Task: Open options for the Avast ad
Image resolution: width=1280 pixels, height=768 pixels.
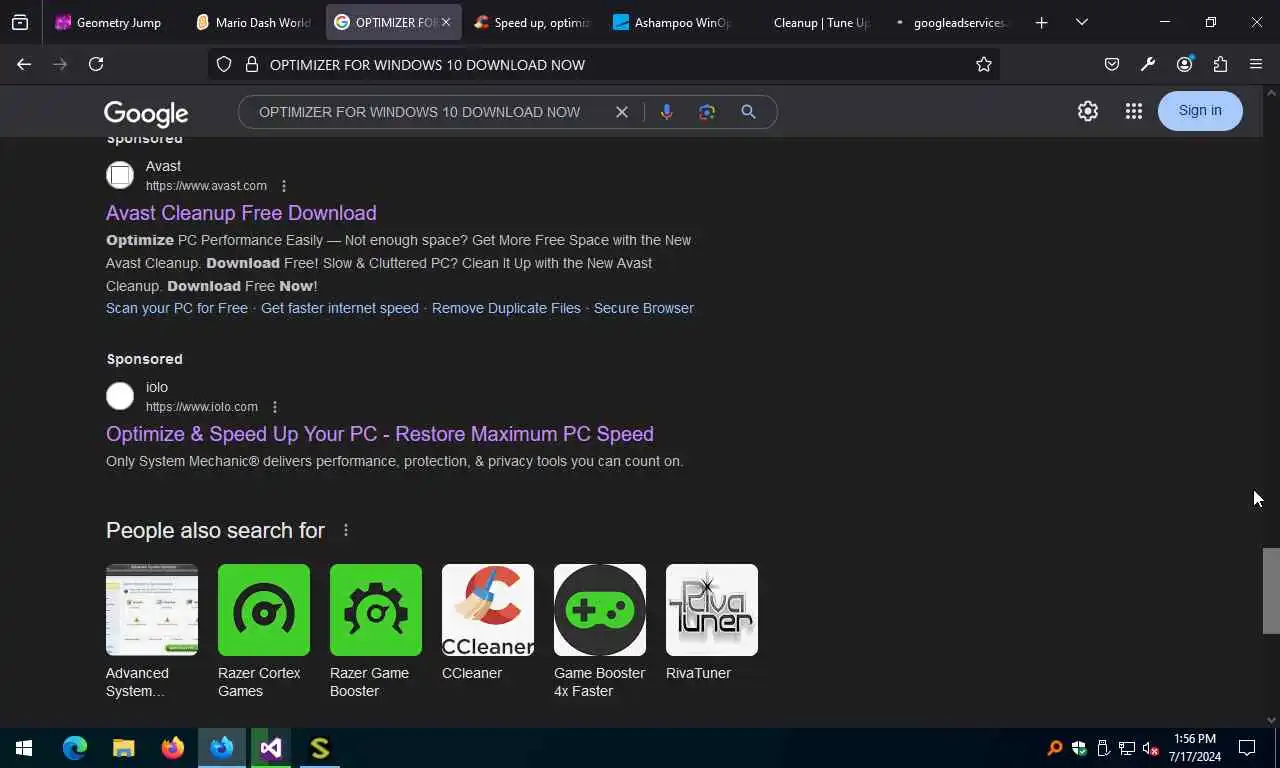Action: tap(284, 186)
